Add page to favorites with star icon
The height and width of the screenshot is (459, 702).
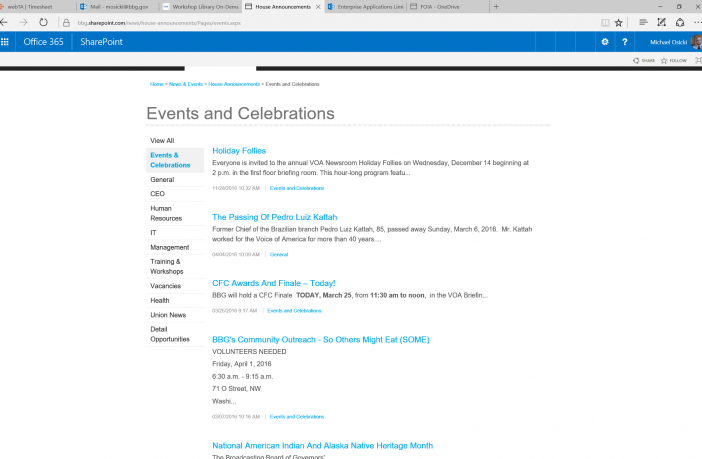618,23
